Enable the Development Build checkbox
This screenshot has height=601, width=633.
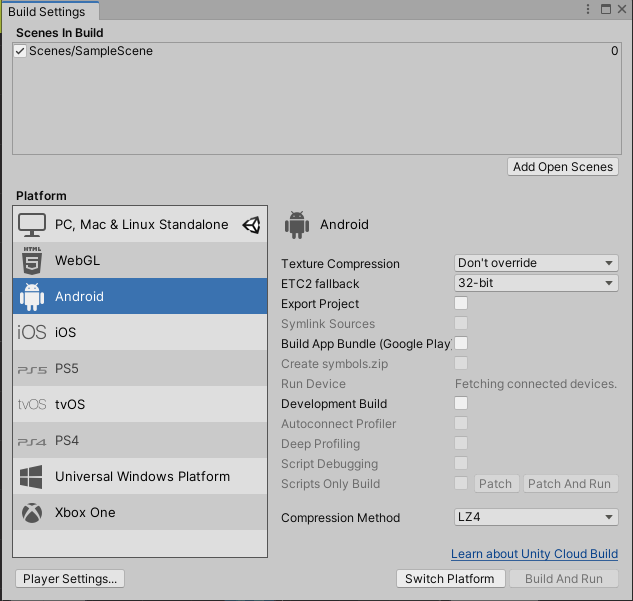461,403
